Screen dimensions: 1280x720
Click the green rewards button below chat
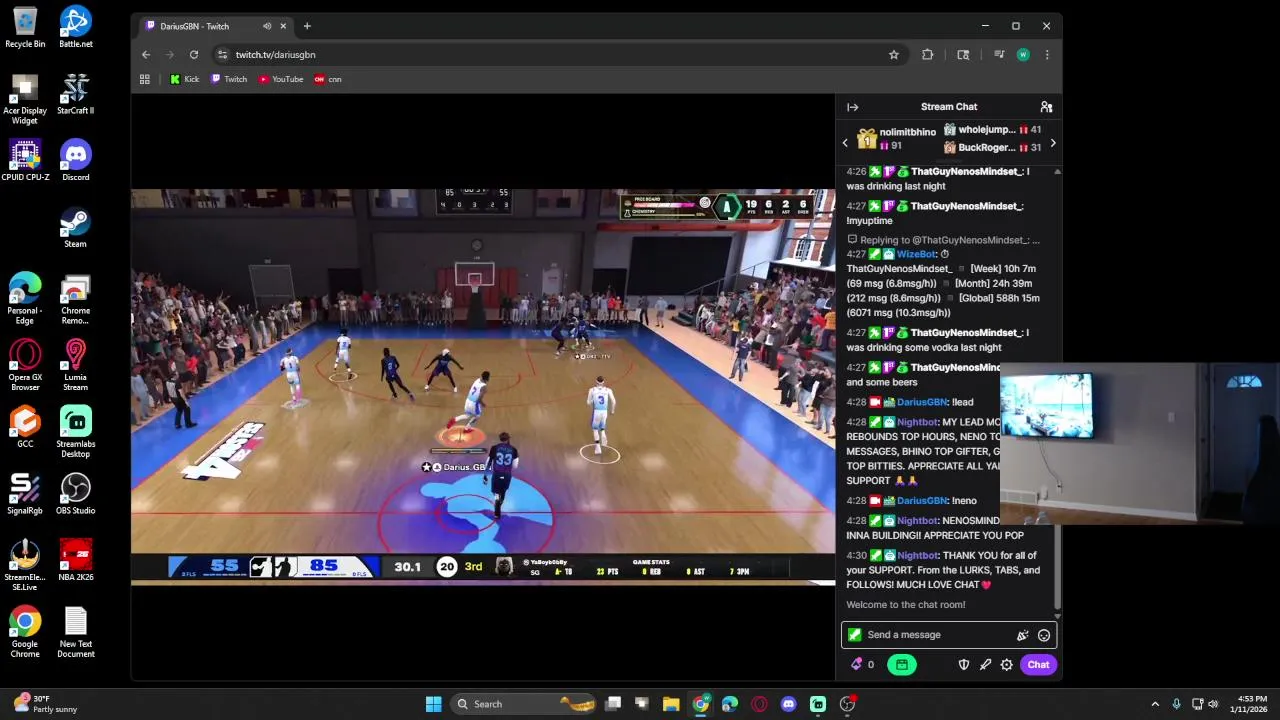[x=901, y=664]
